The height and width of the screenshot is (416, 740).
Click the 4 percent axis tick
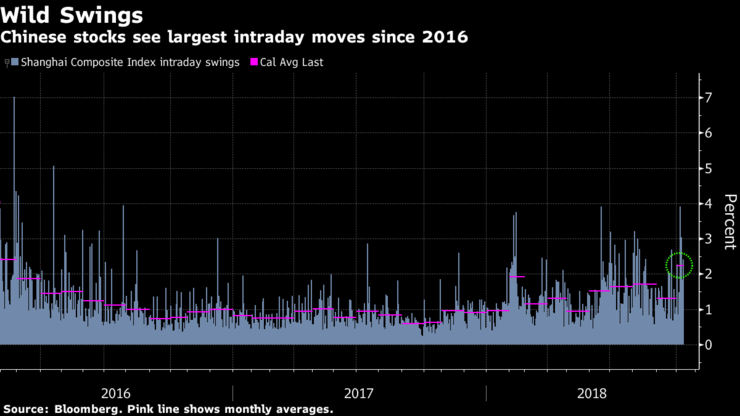point(708,204)
